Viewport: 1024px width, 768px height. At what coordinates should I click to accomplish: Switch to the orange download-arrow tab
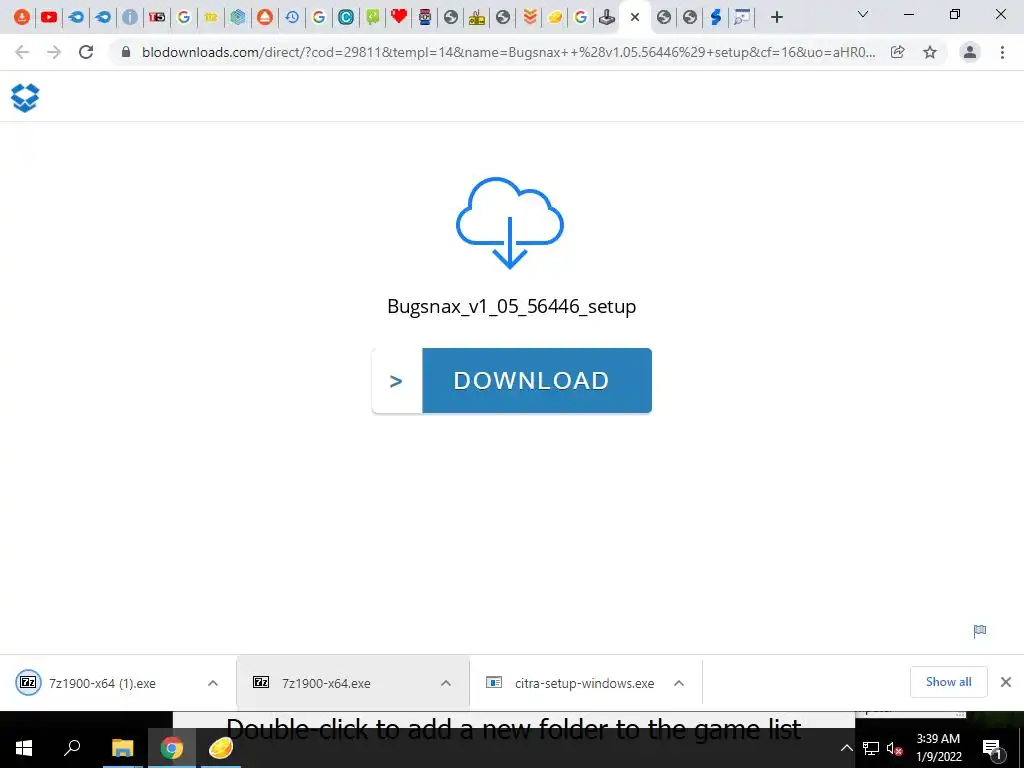tap(22, 17)
